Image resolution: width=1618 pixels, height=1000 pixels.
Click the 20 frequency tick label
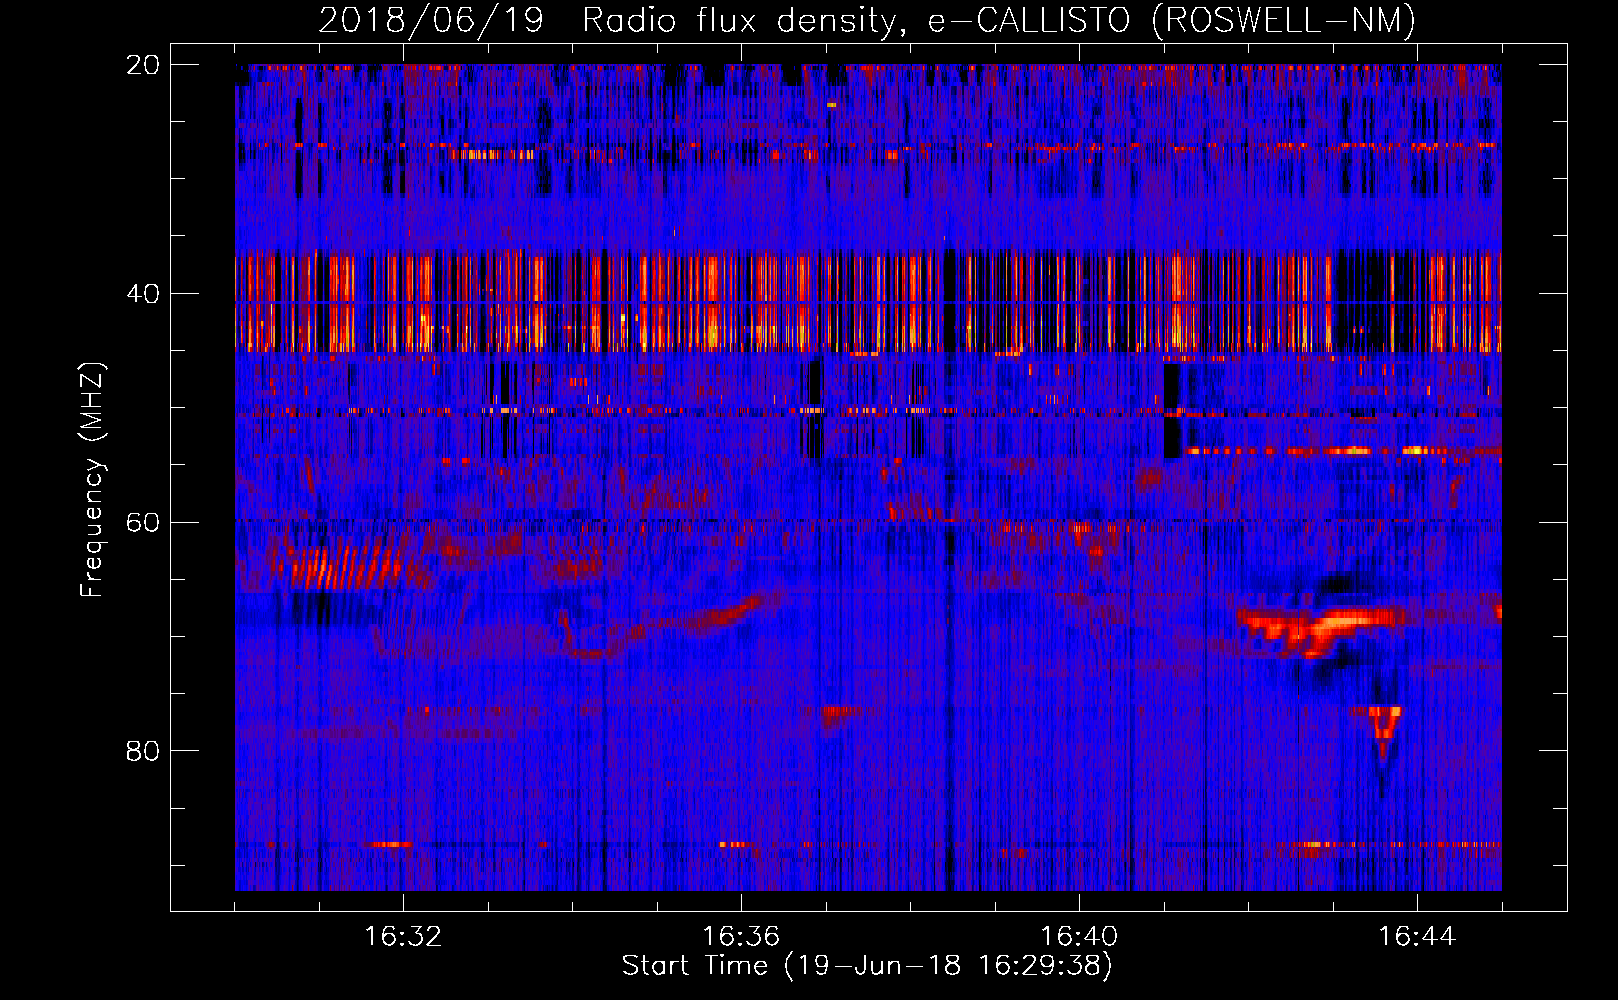(x=143, y=65)
